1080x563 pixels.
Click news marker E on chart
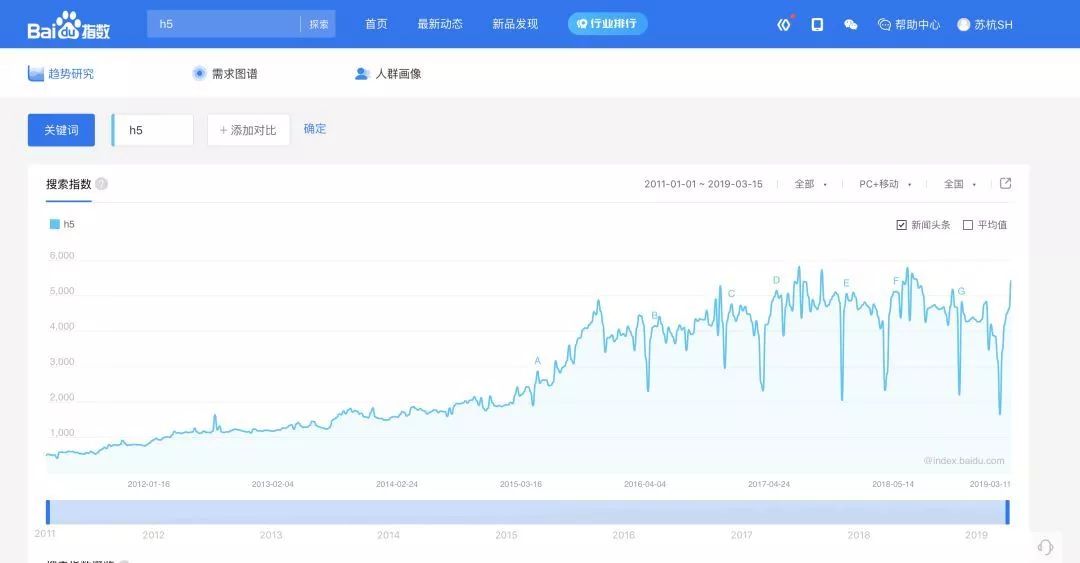tap(846, 283)
